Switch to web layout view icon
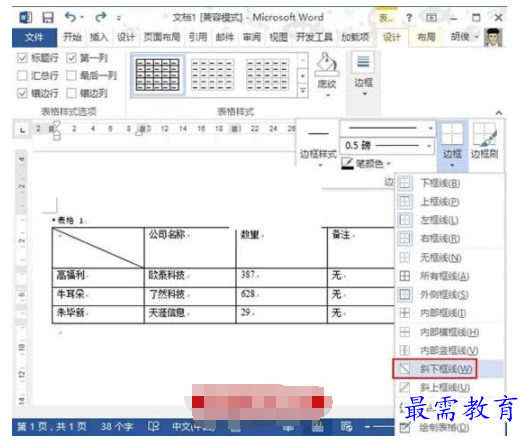Image resolution: width=526 pixels, height=440 pixels. click(346, 427)
